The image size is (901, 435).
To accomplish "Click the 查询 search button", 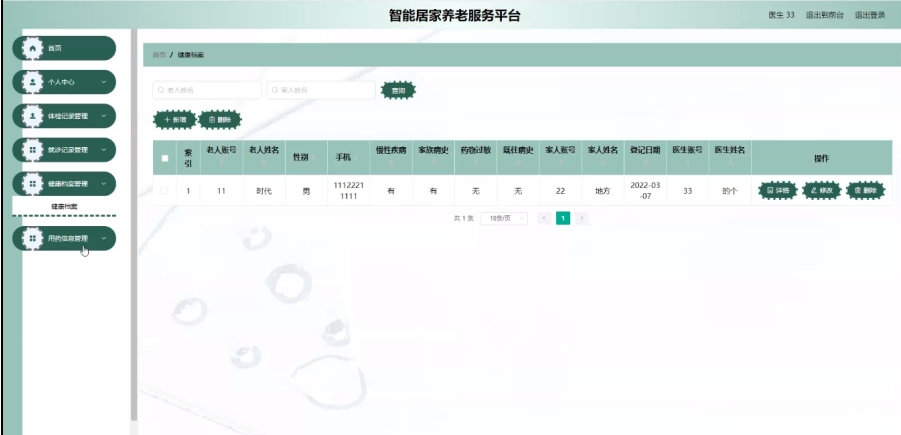I will pyautogui.click(x=398, y=90).
